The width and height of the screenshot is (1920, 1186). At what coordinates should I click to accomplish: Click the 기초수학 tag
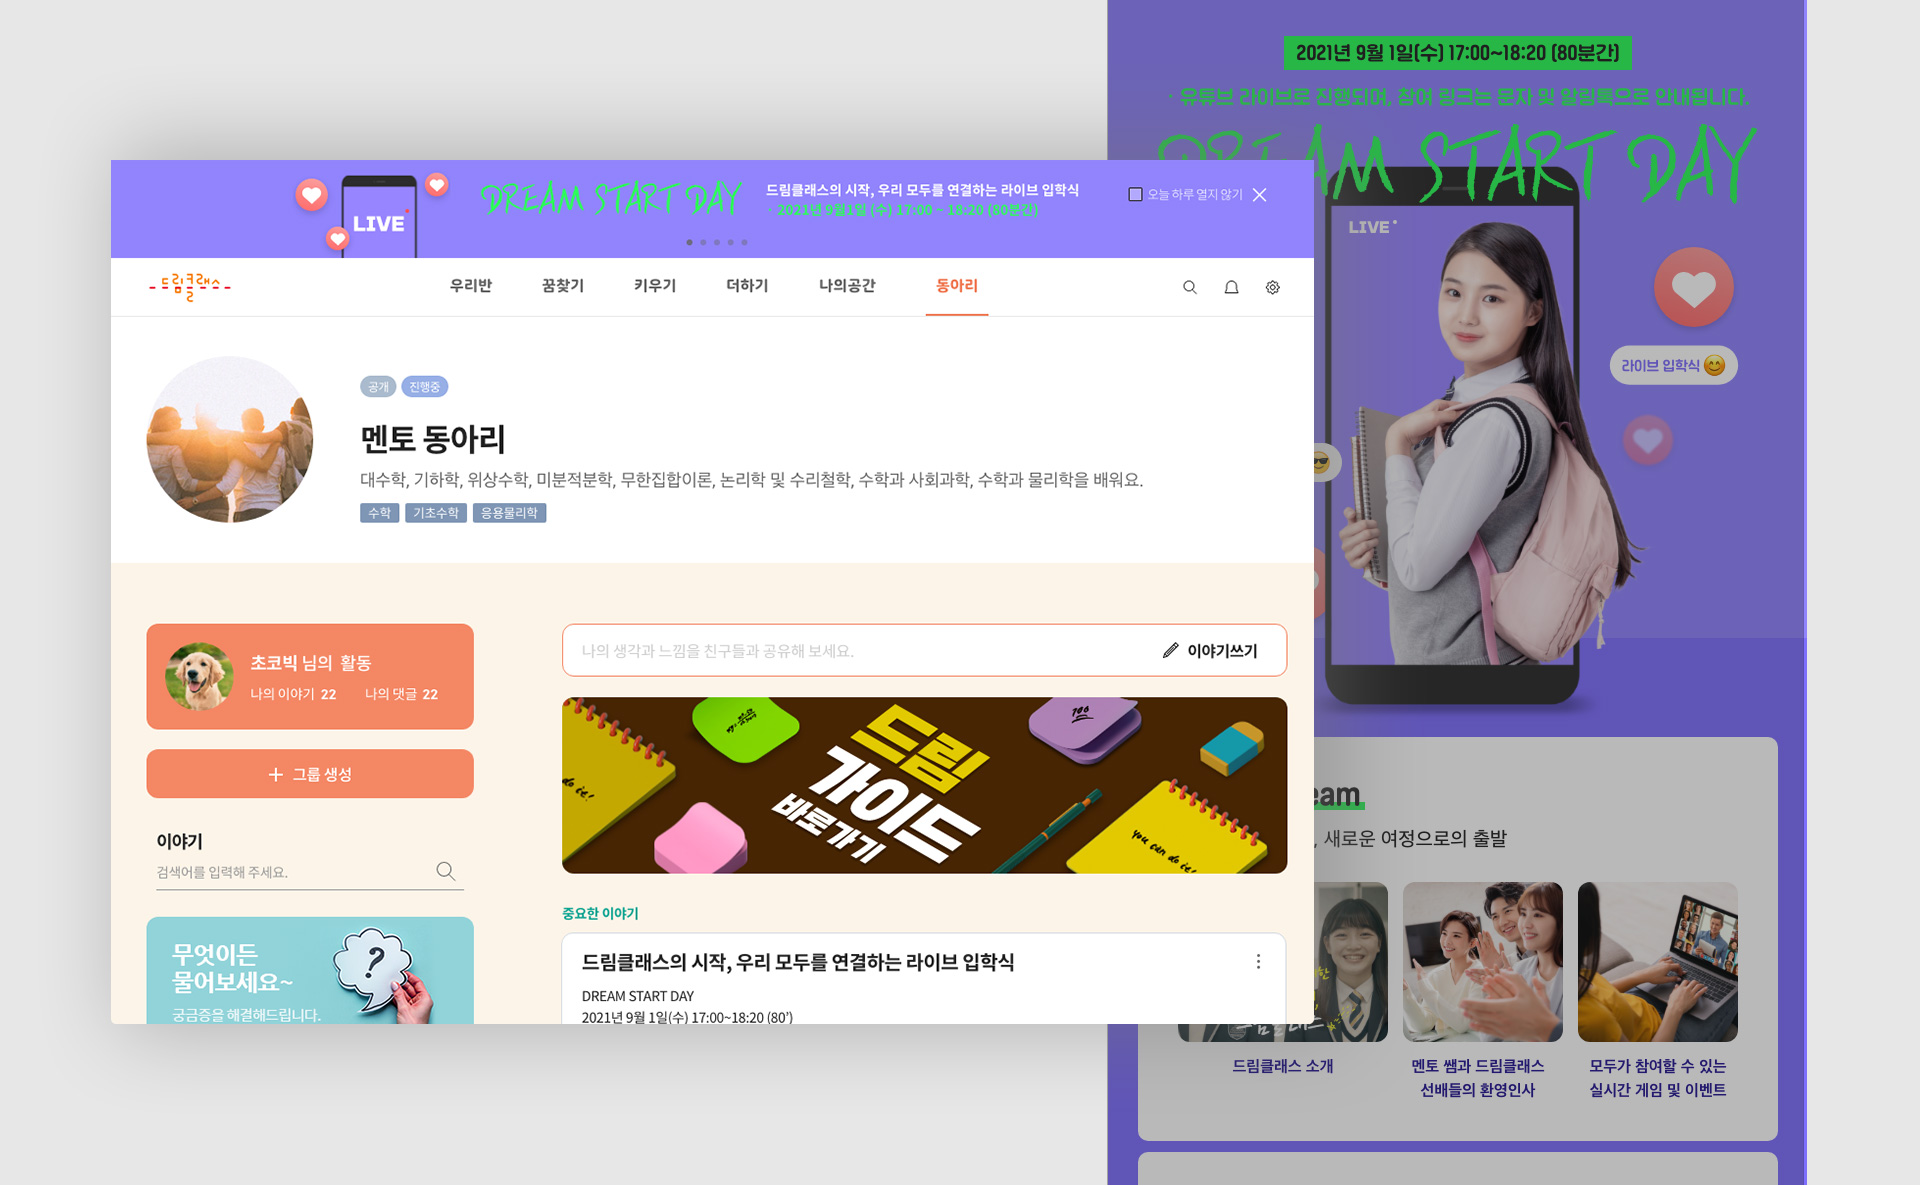click(436, 513)
